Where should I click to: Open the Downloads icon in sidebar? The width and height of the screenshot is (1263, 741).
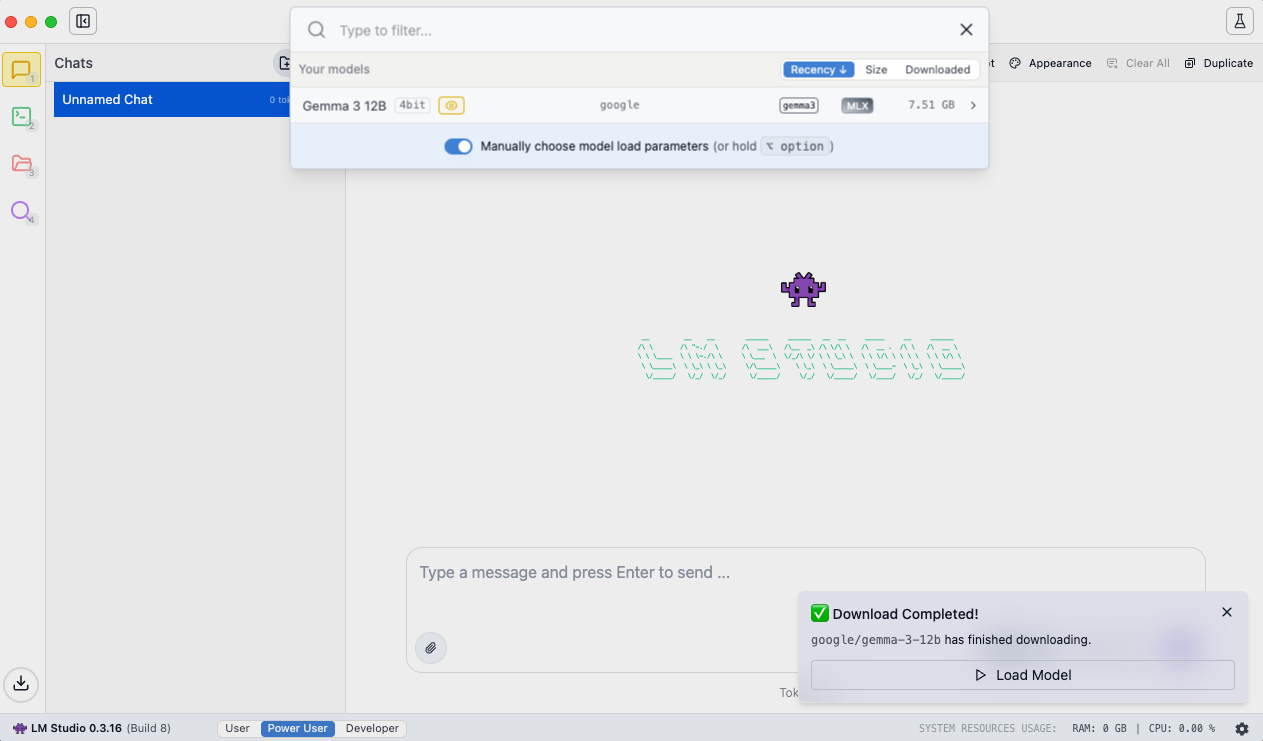pyautogui.click(x=21, y=684)
